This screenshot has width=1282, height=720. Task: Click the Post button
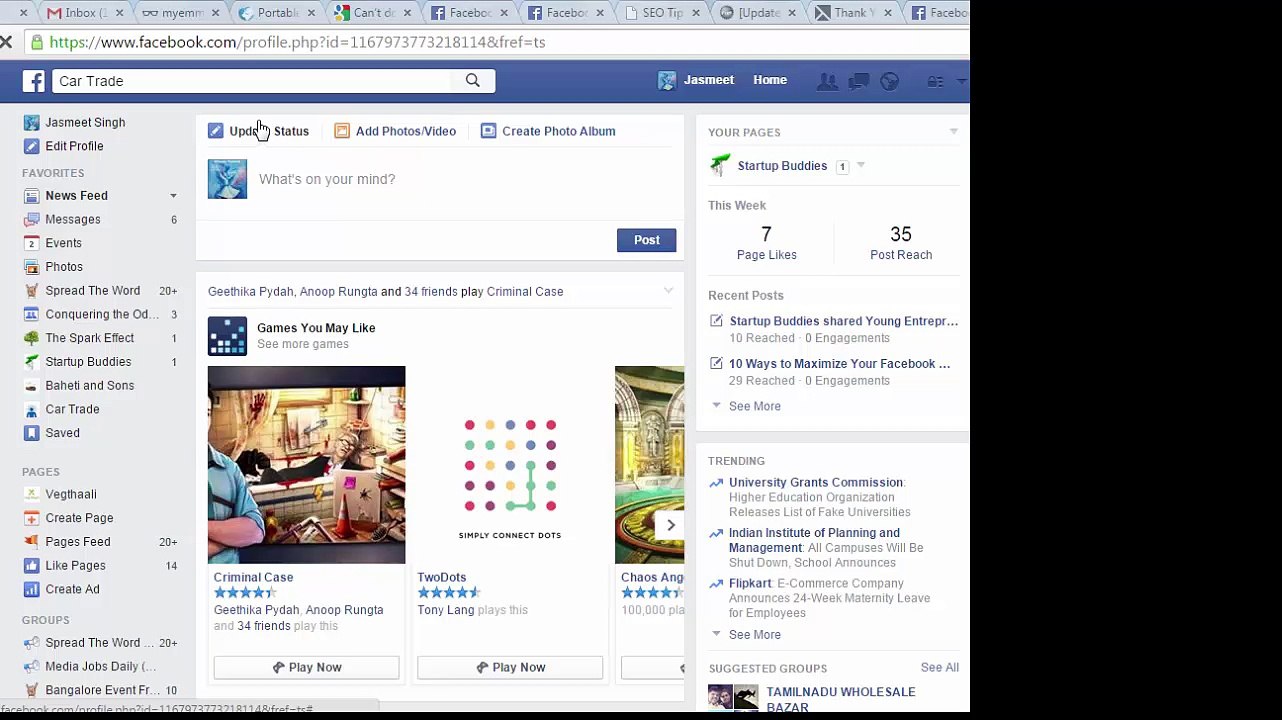click(646, 240)
